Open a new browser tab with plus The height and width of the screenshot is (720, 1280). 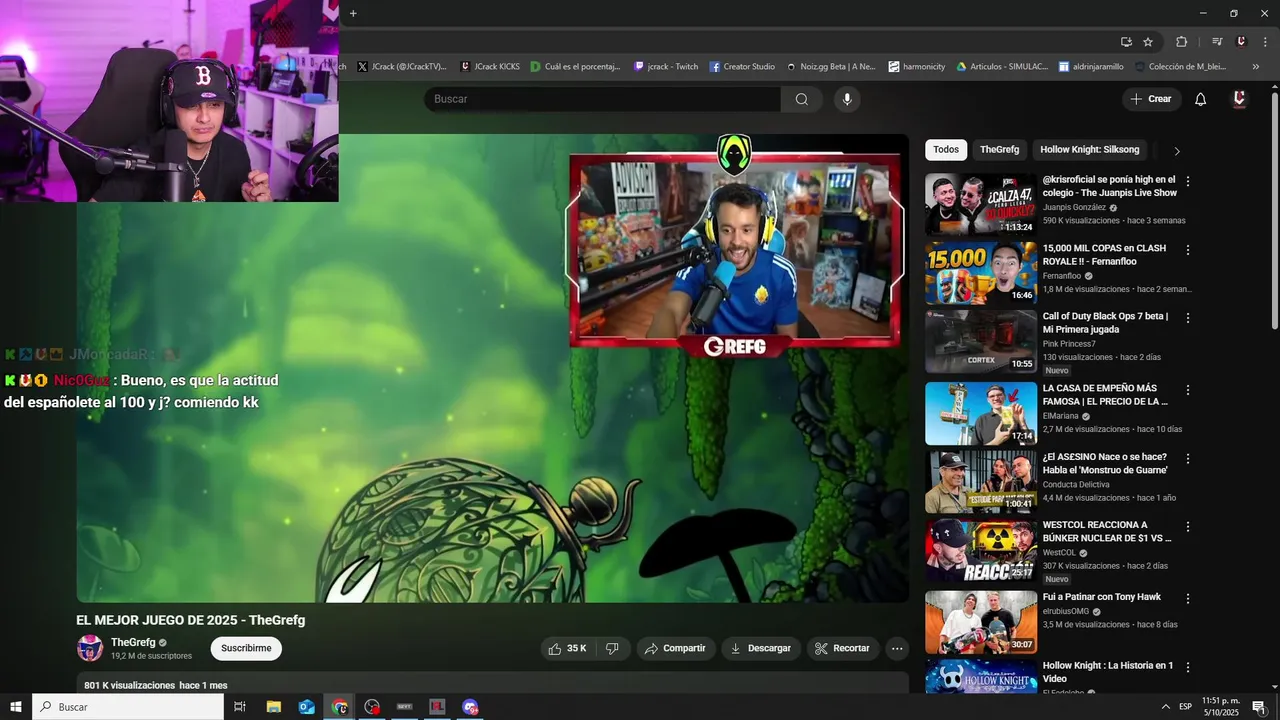353,13
